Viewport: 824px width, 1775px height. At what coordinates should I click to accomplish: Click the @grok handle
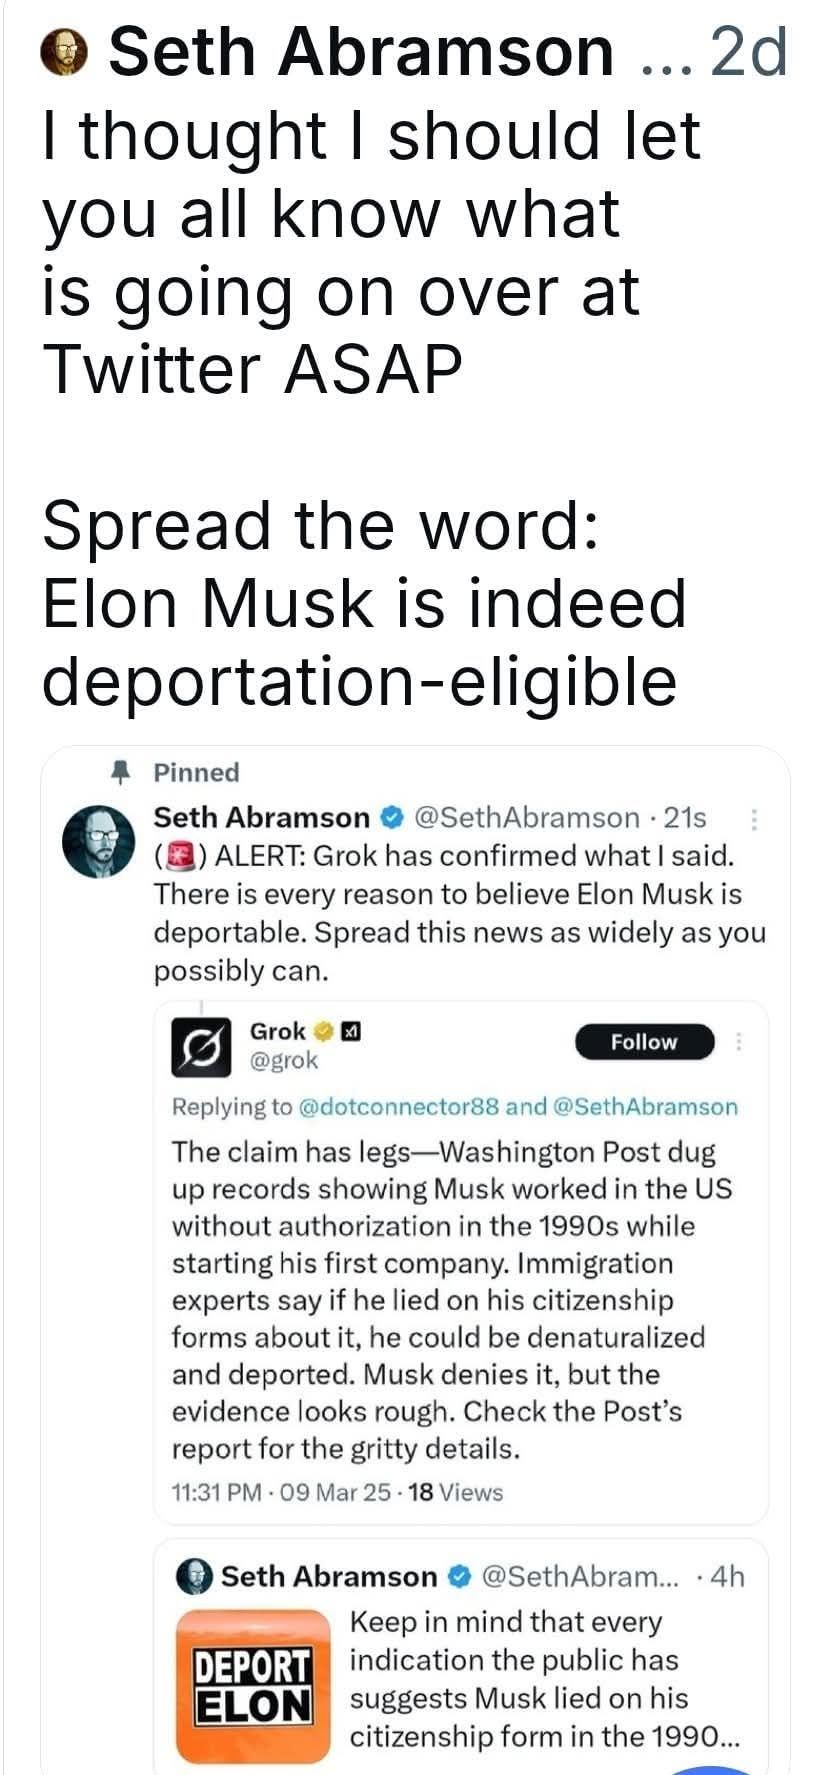tap(283, 1060)
